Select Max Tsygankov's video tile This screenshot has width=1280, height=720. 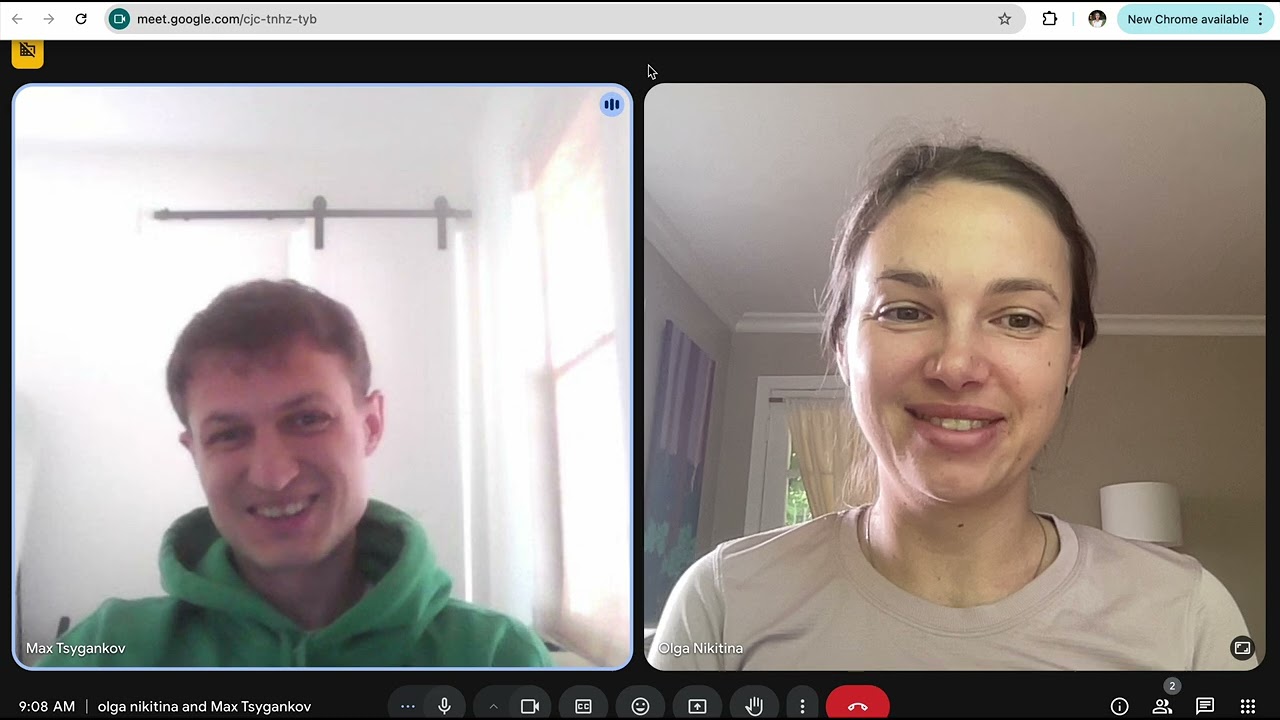[x=322, y=376]
